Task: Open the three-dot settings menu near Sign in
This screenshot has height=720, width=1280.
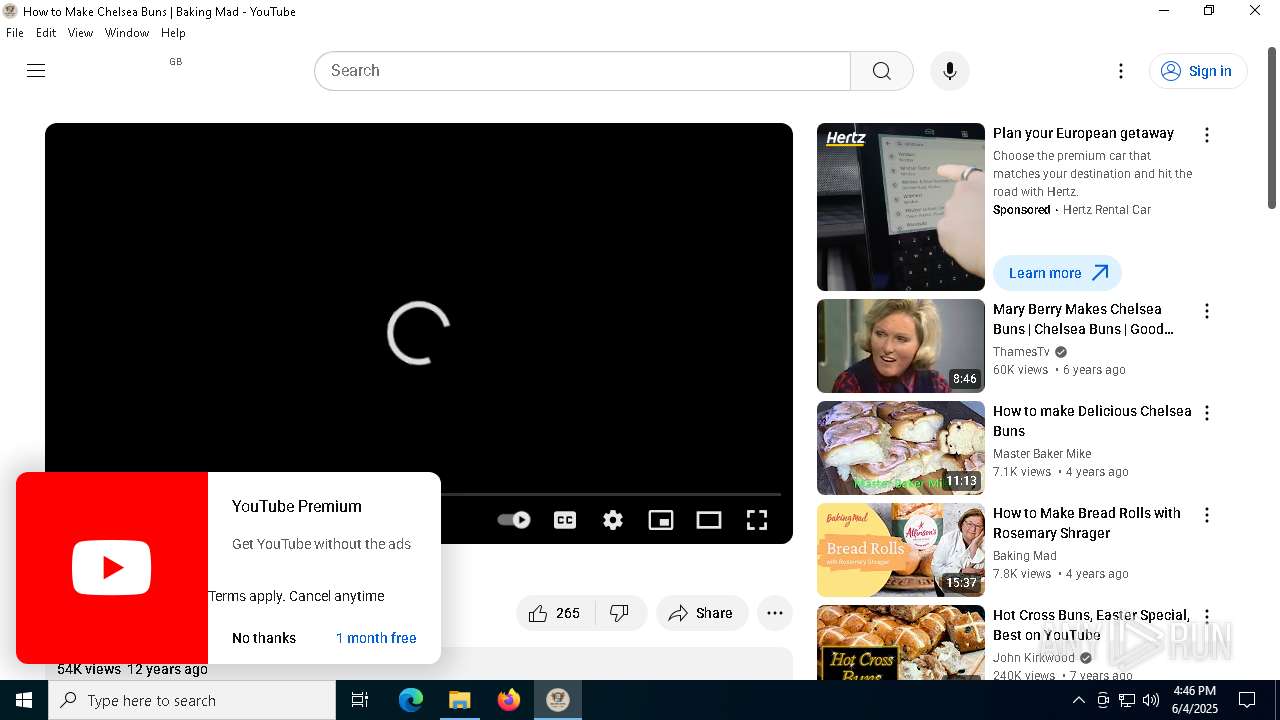Action: [x=1121, y=71]
